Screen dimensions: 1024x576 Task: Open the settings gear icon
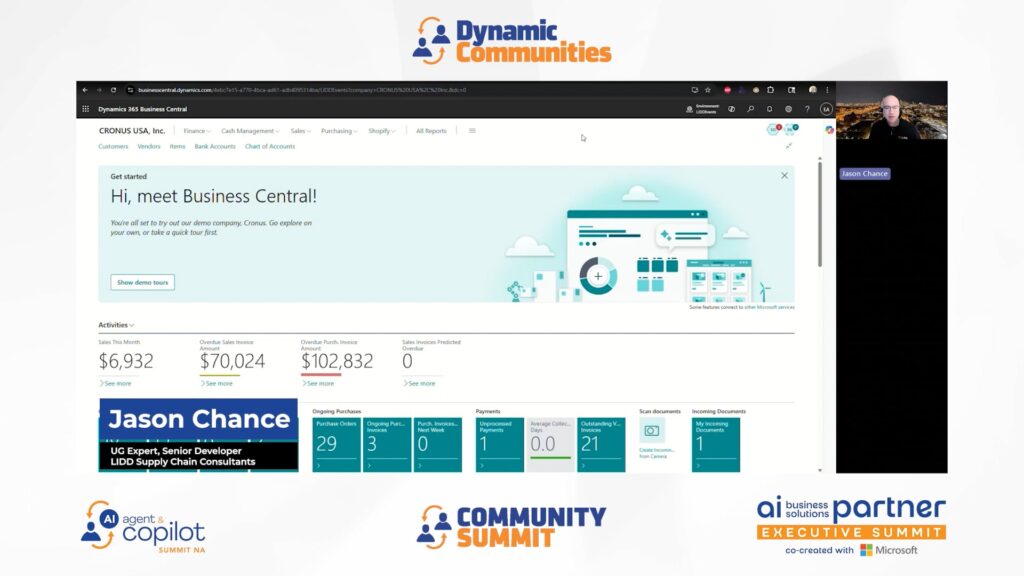click(x=788, y=109)
